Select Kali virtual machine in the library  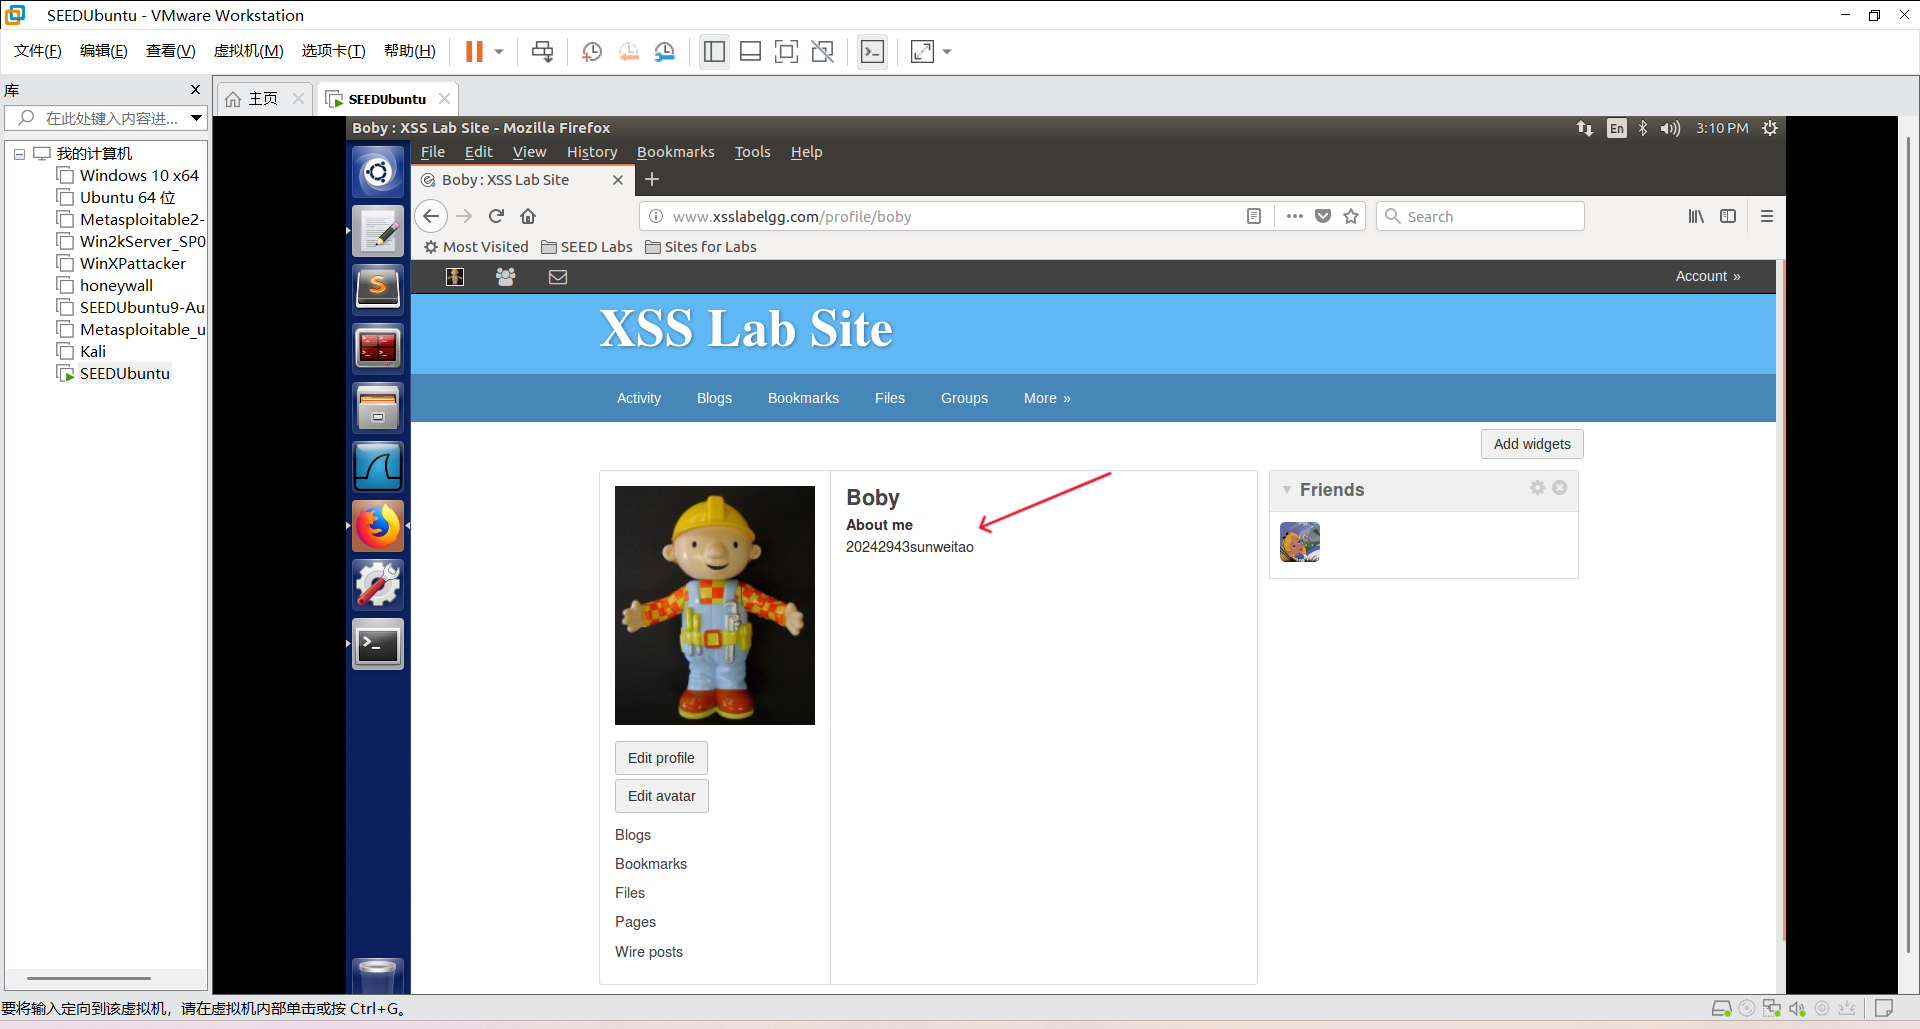point(93,352)
